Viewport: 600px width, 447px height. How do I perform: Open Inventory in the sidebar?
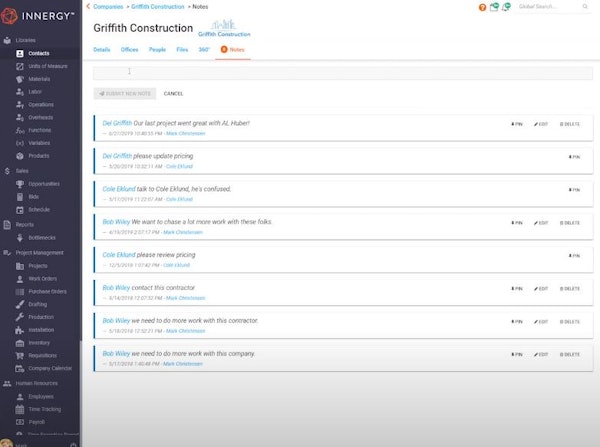pos(39,343)
